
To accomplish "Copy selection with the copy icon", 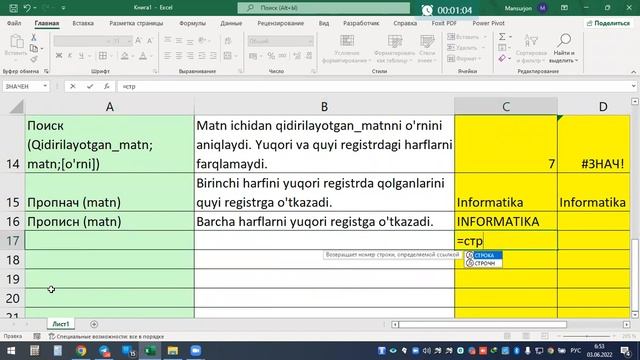I will (x=34, y=49).
